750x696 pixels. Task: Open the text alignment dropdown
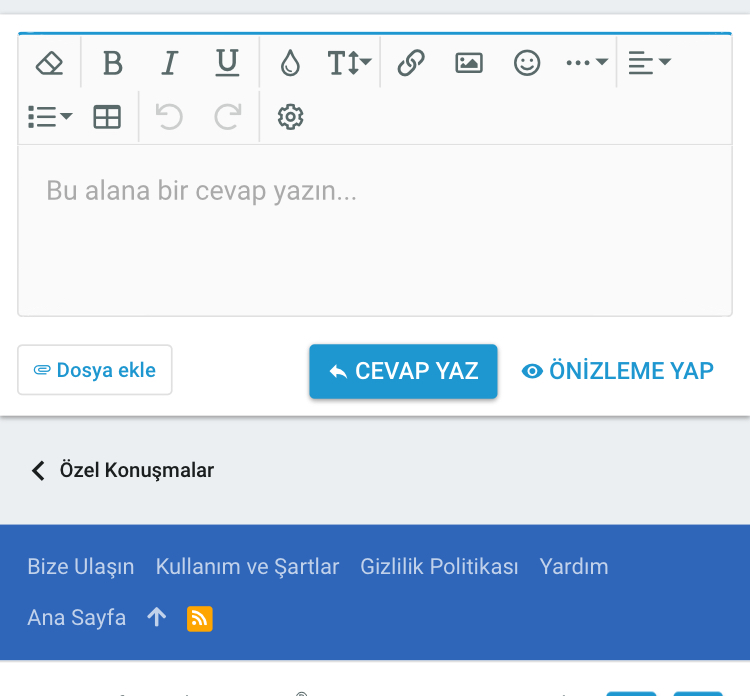(x=649, y=63)
